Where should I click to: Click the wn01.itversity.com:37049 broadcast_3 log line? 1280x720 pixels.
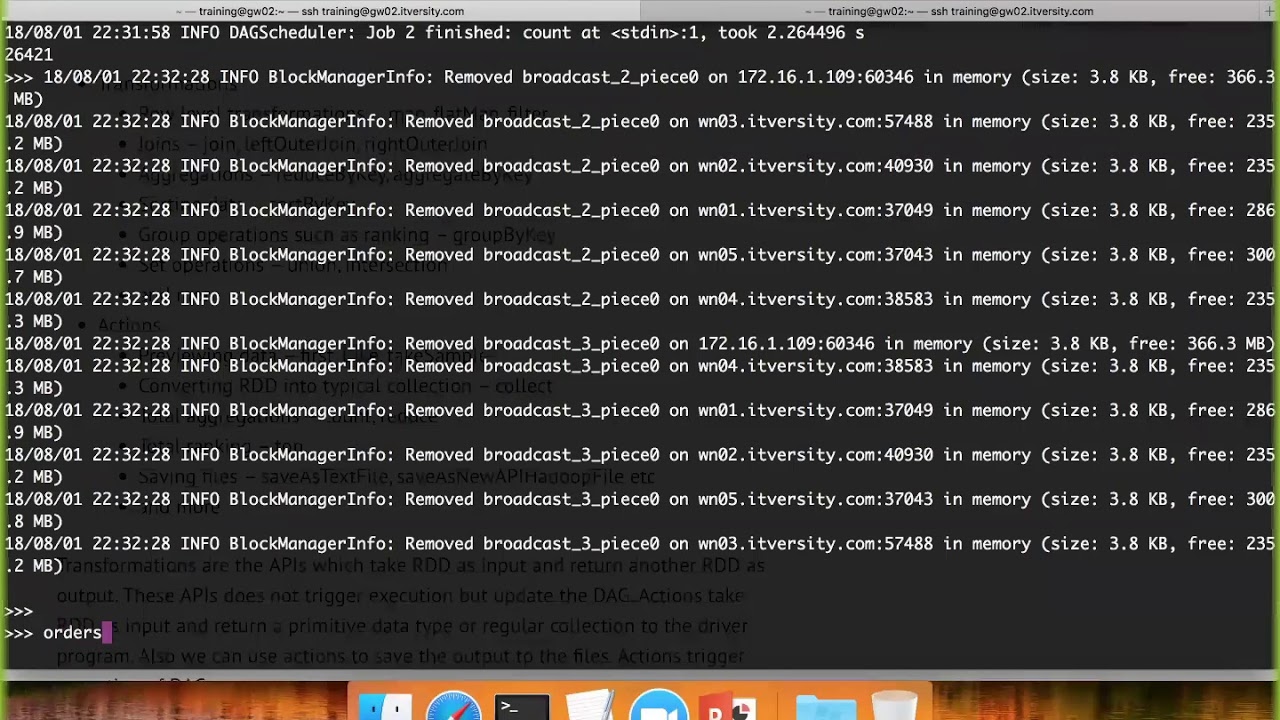(640, 421)
